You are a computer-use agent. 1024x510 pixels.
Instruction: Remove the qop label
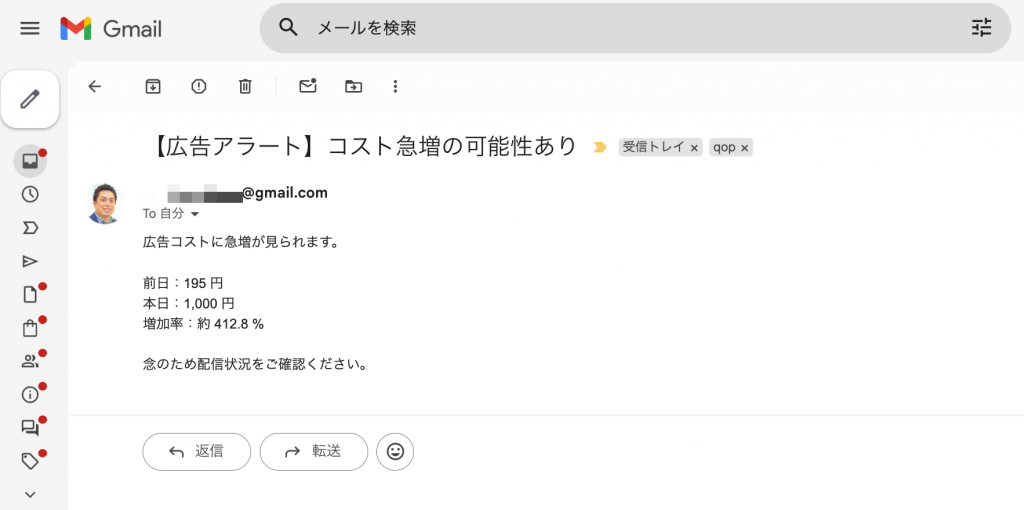pos(745,147)
